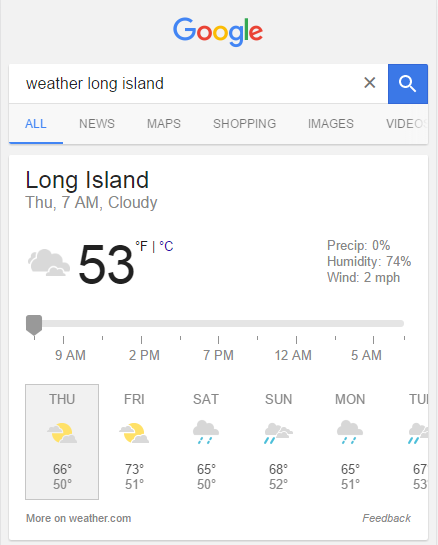Select the Sunday showers forecast icon
438x545 pixels.
[x=278, y=433]
